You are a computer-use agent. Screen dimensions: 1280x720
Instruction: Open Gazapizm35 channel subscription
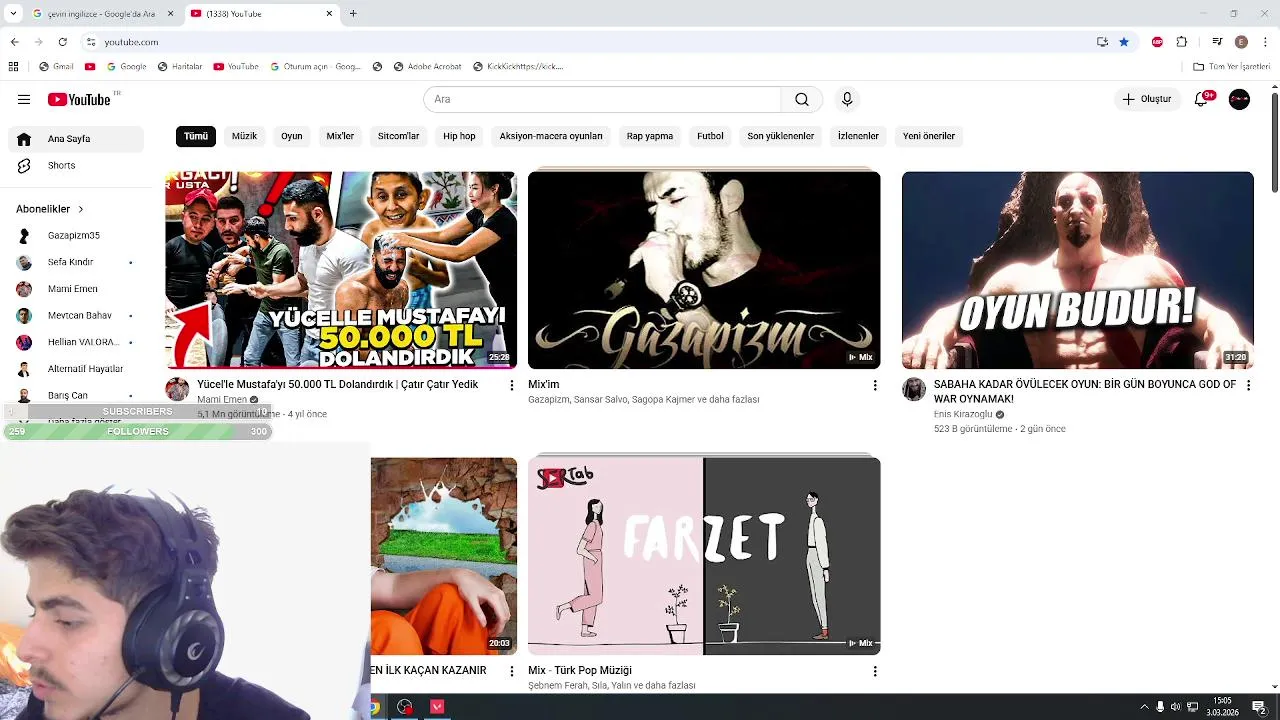point(76,235)
